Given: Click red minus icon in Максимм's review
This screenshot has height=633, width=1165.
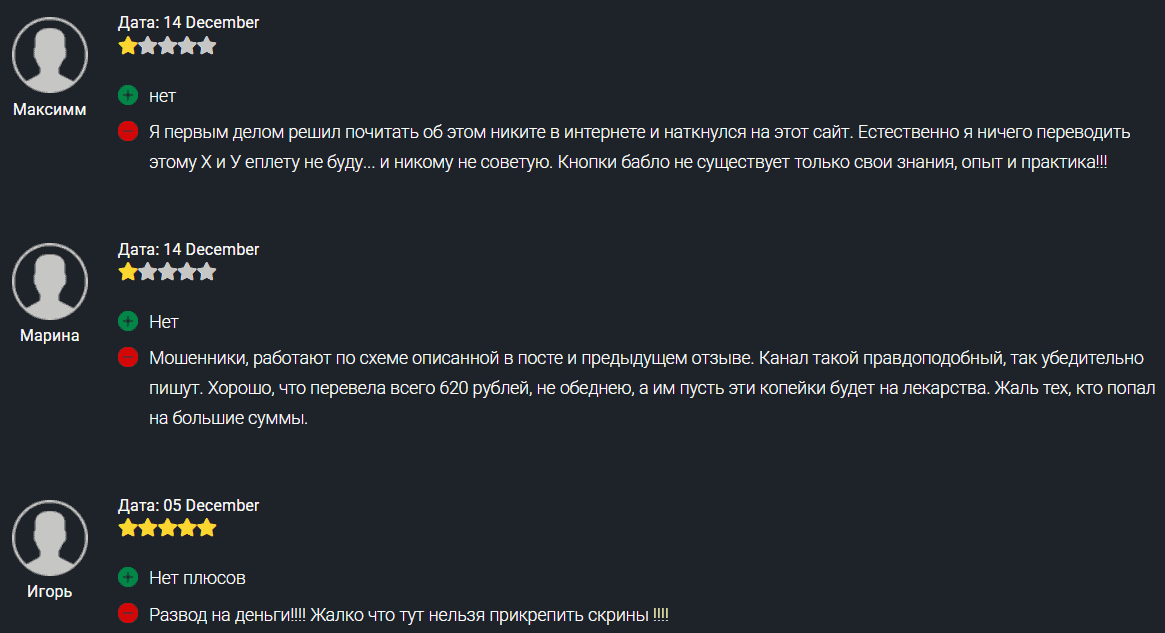Looking at the screenshot, I should (x=128, y=131).
